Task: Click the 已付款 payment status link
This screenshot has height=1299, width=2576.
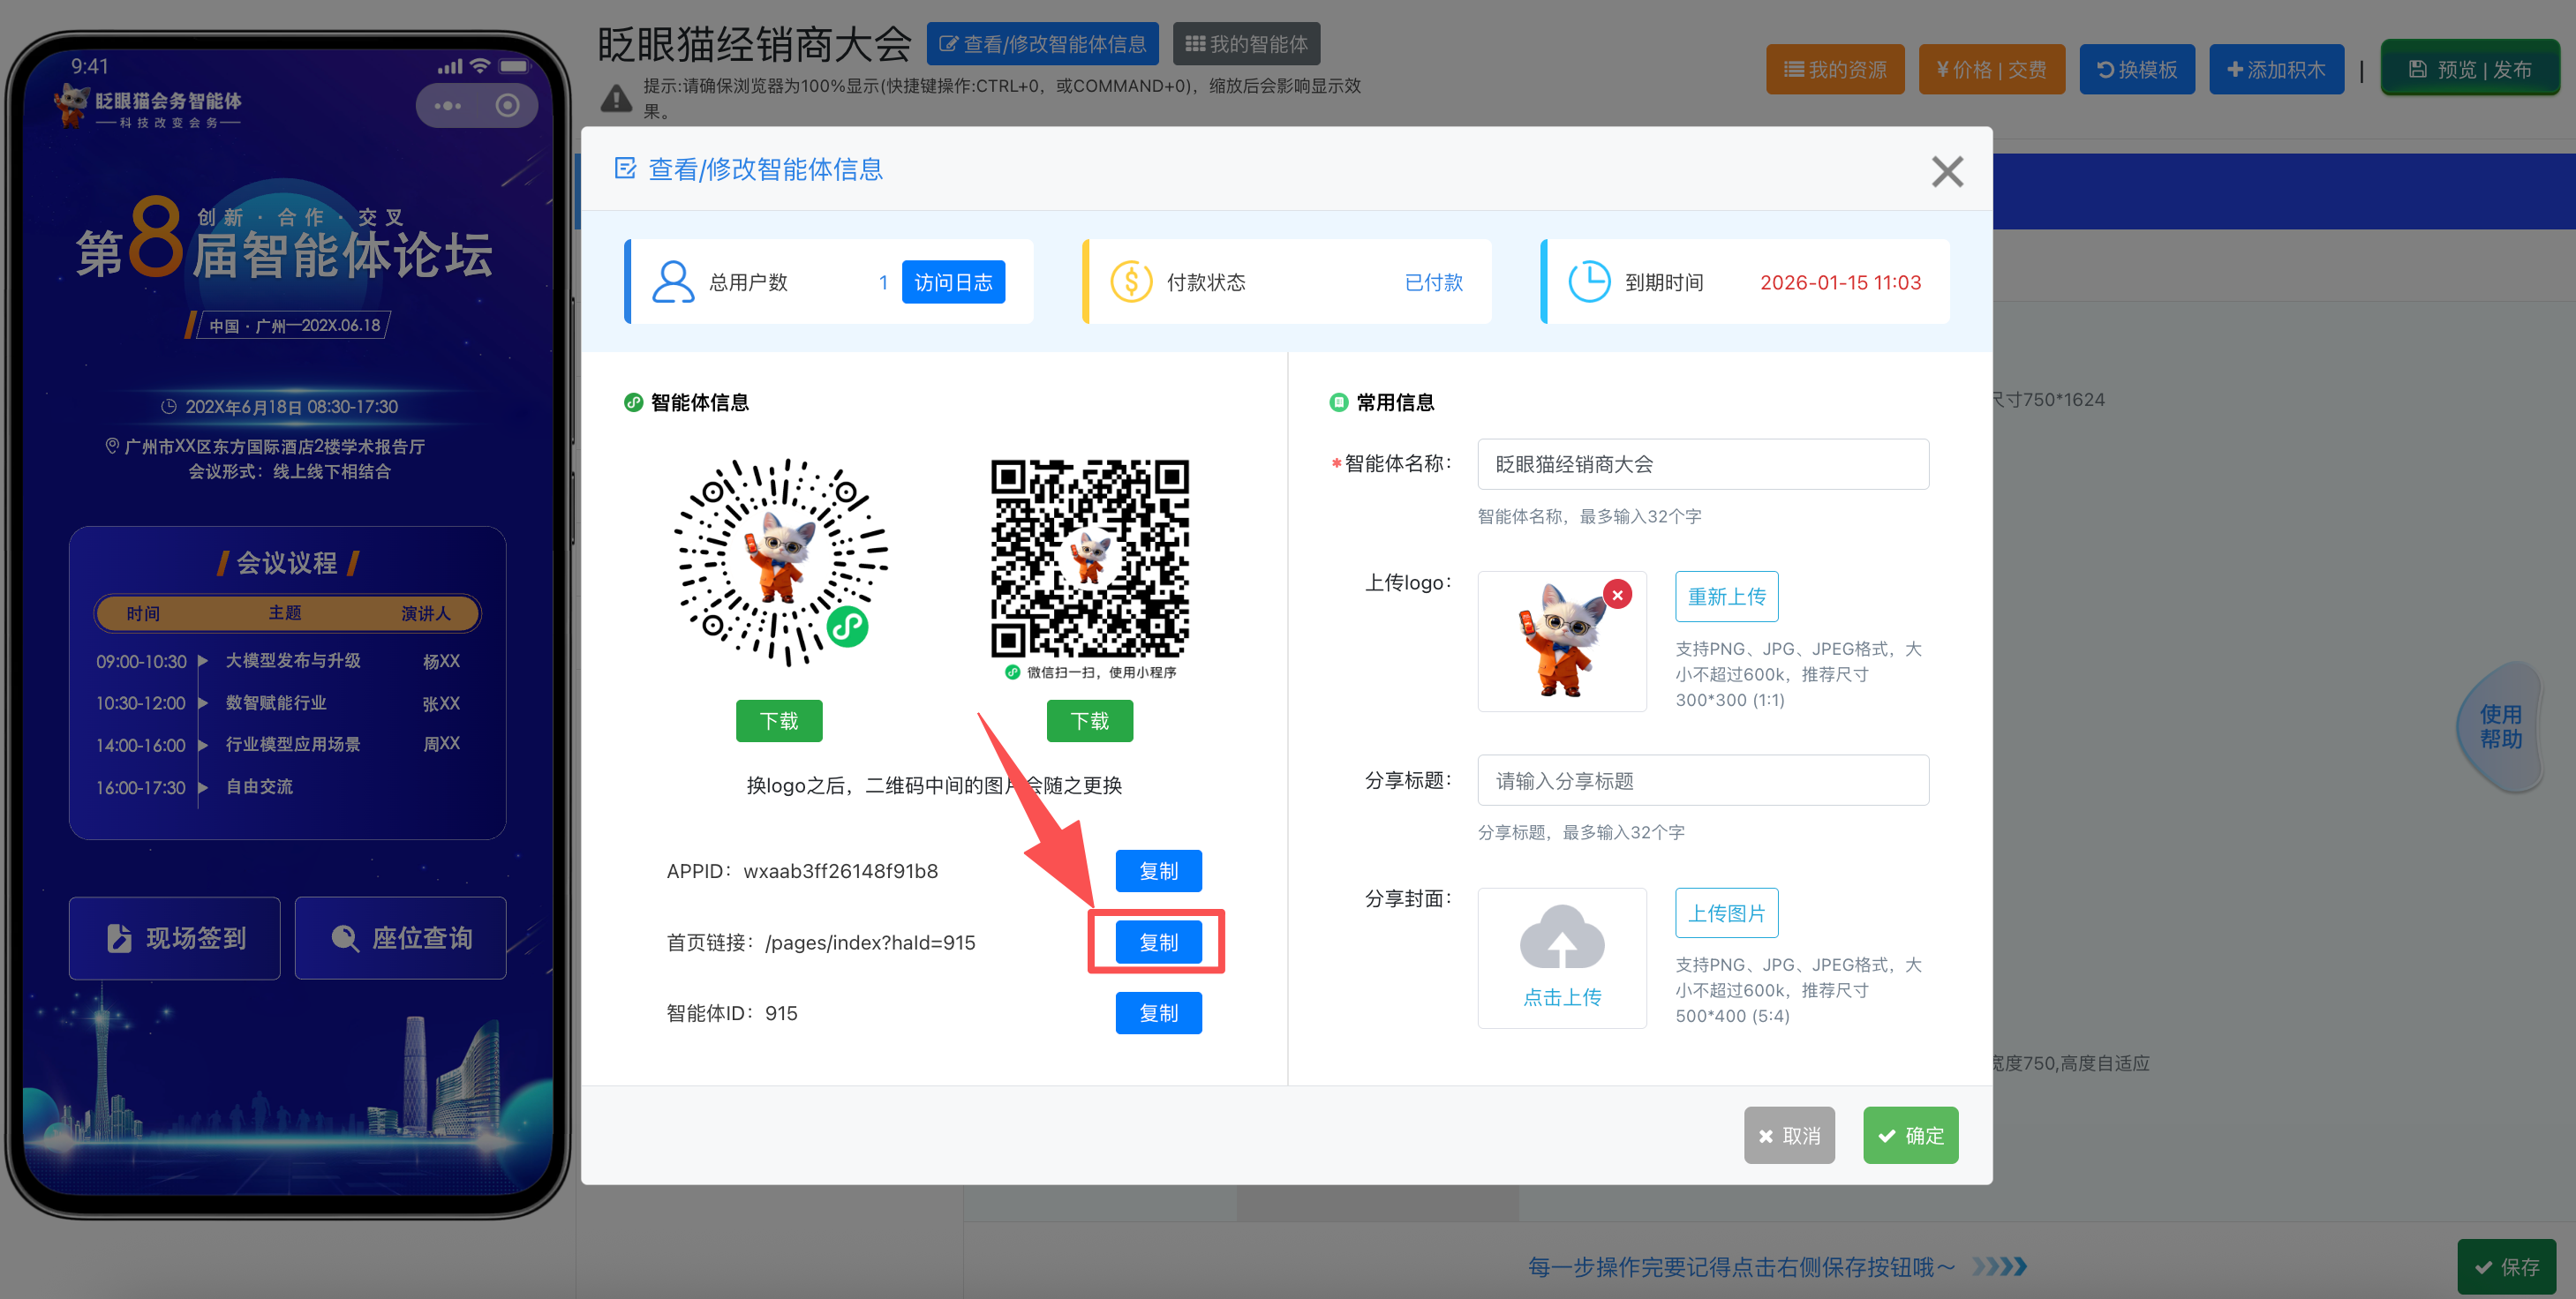Action: [x=1433, y=282]
